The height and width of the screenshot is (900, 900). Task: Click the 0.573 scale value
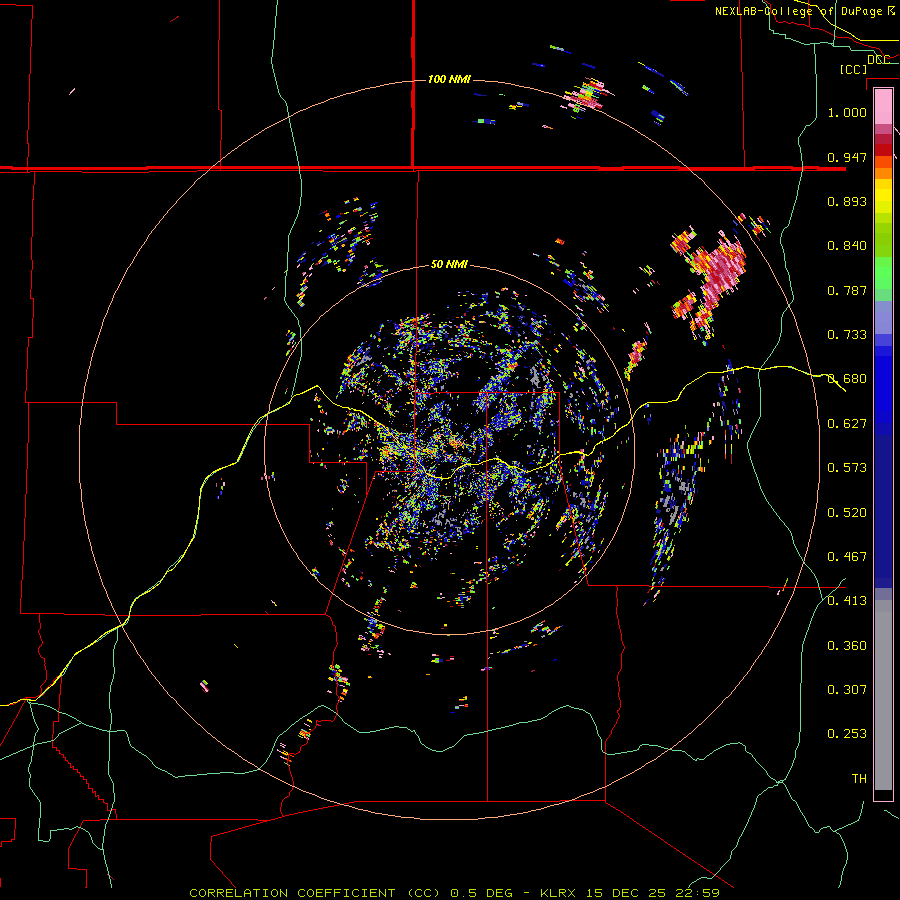(847, 468)
